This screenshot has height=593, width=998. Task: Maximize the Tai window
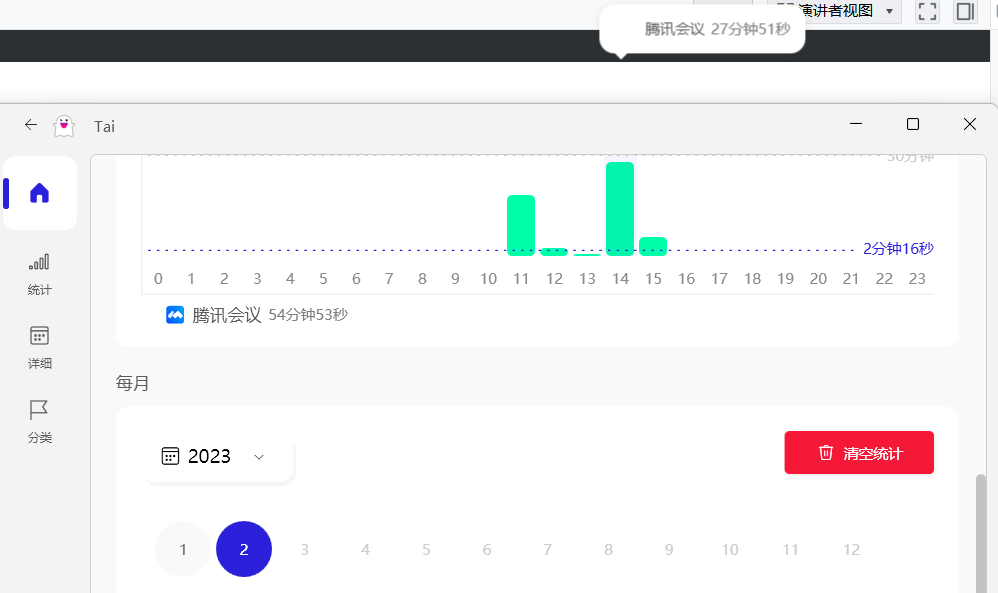913,124
